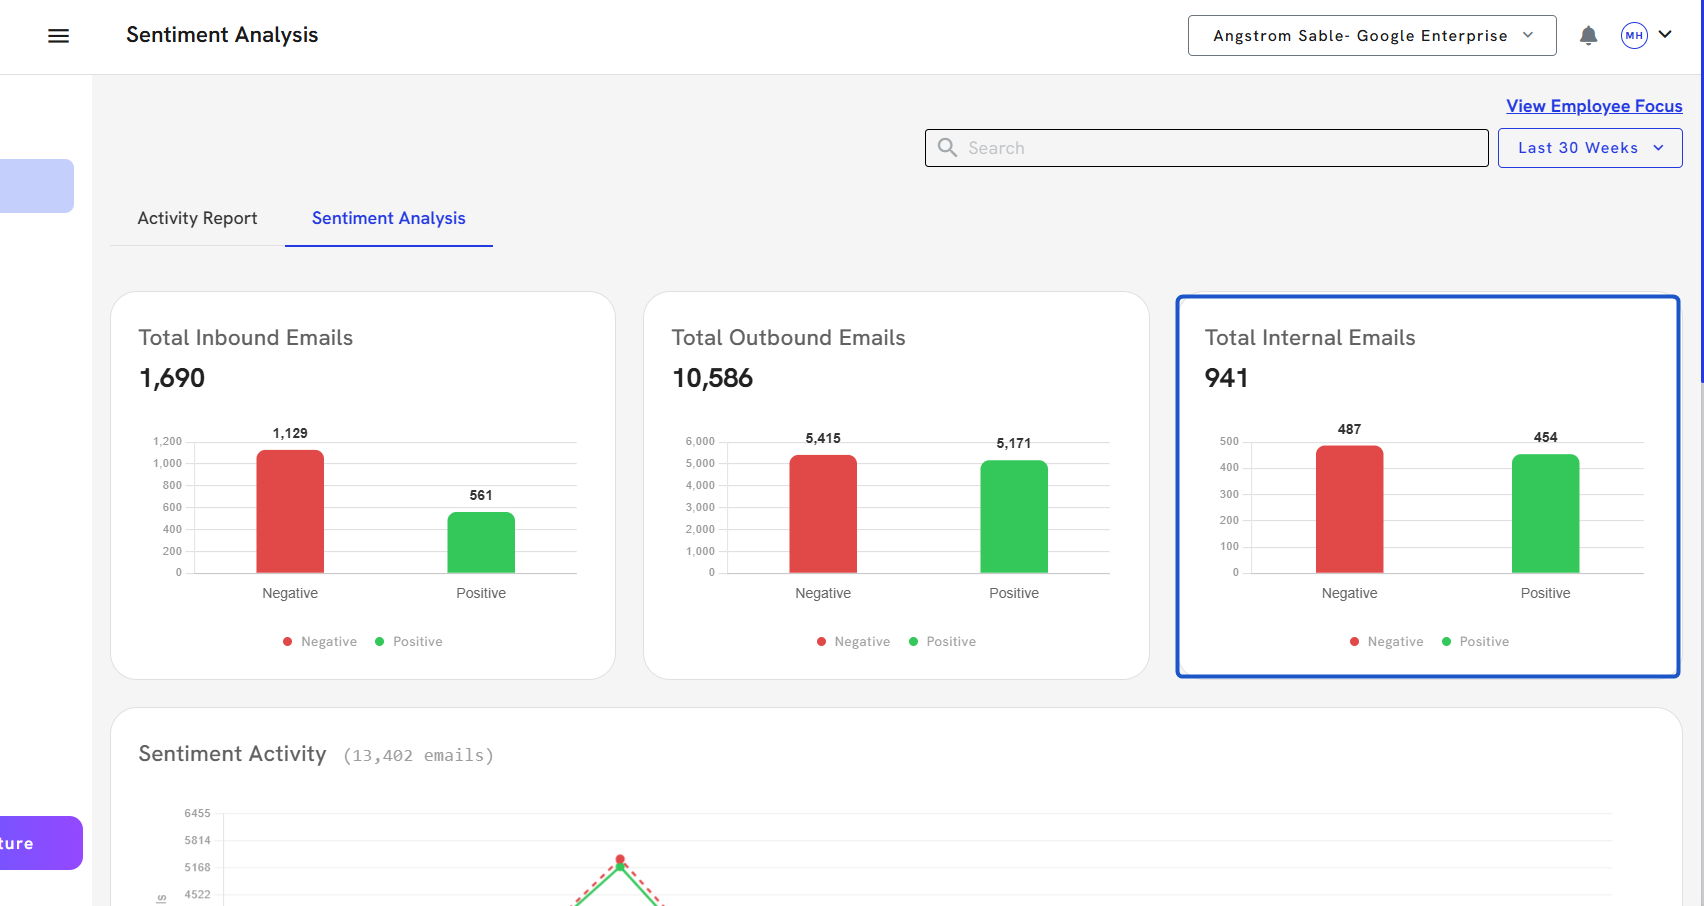Toggle Negative legend in Inbound Emails chart

click(x=319, y=642)
